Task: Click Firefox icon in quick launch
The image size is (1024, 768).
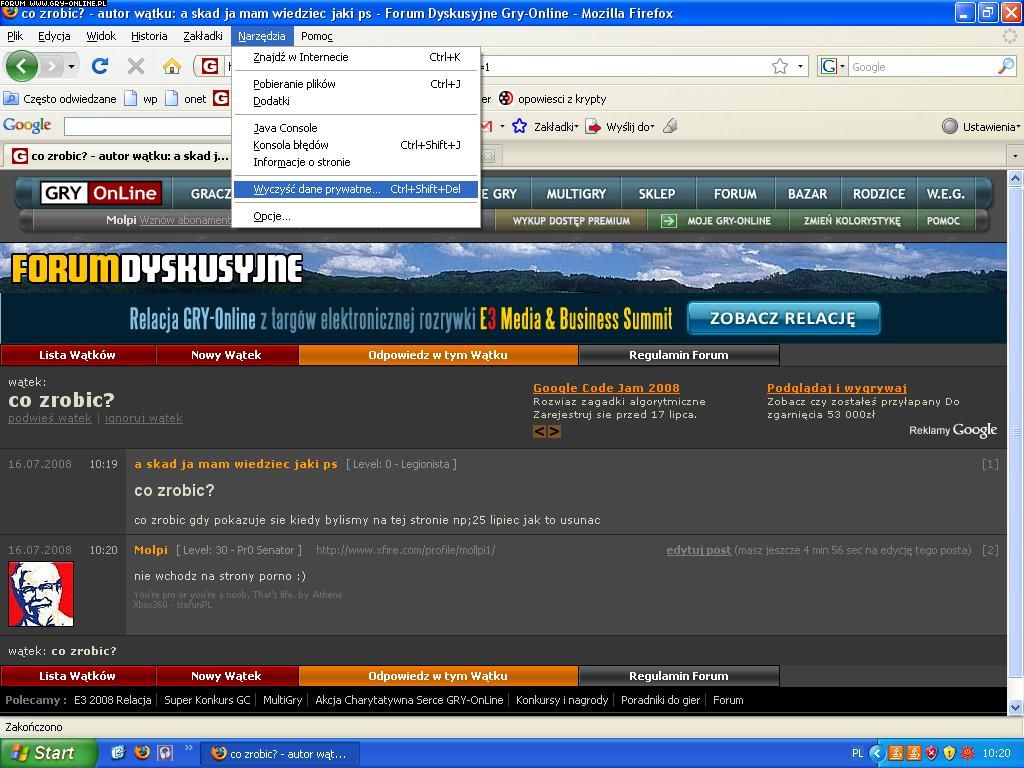Action: (x=142, y=753)
